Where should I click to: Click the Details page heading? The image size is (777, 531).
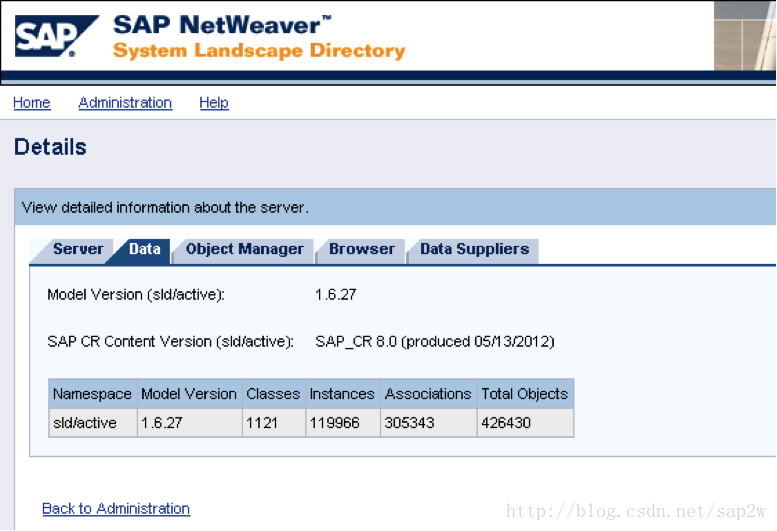pos(50,147)
